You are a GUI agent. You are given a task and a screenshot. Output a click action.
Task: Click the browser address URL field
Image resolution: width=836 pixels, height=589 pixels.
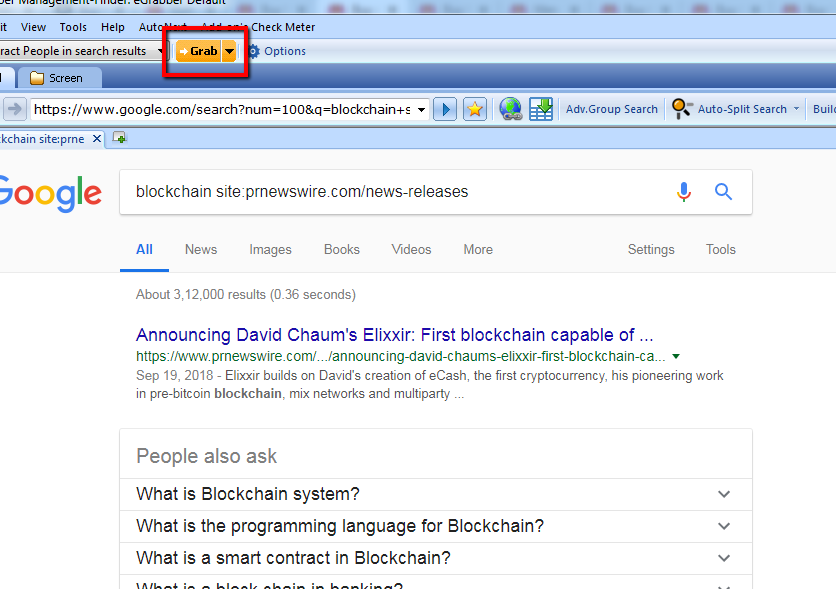(x=222, y=109)
